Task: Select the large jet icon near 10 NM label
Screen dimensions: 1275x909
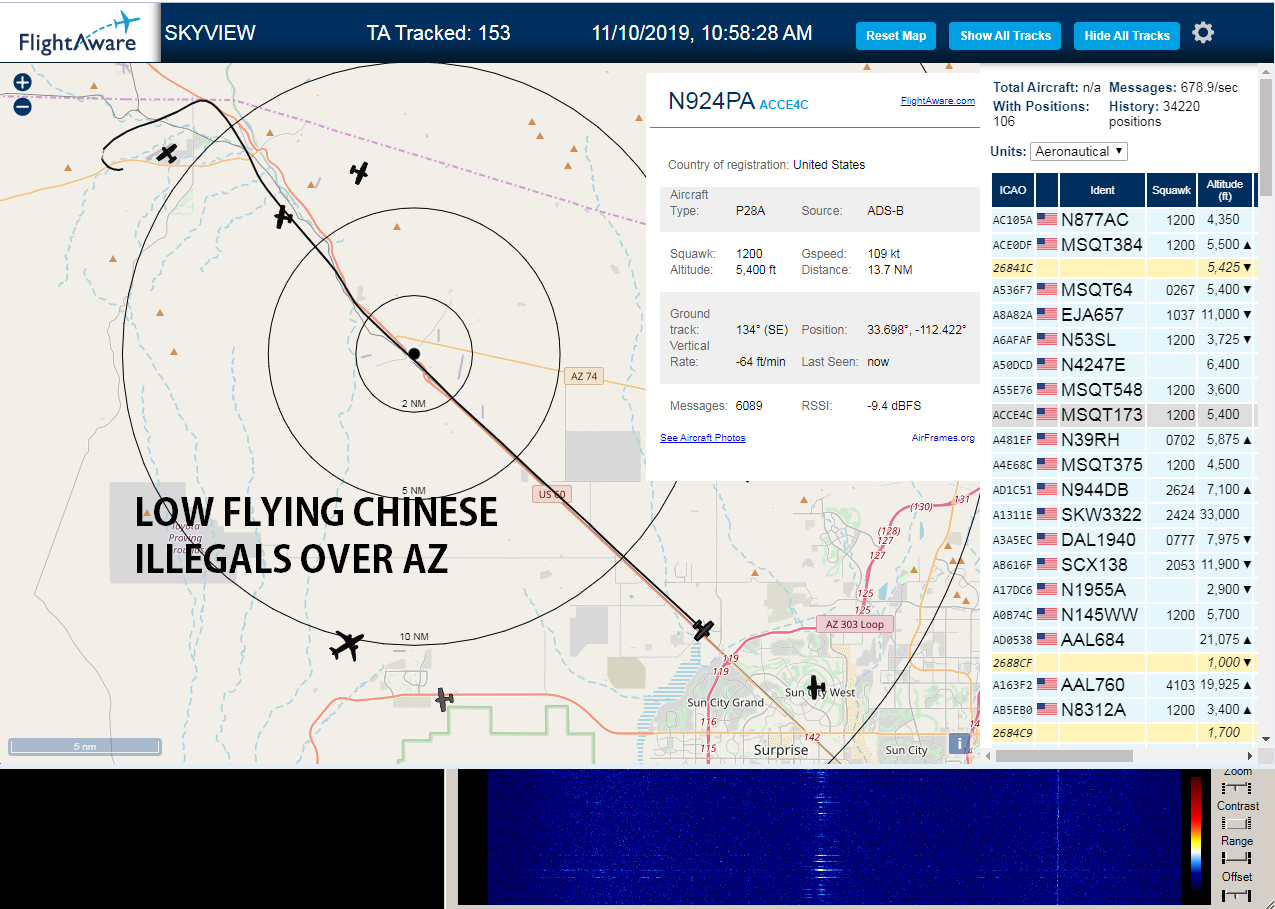Action: pyautogui.click(x=349, y=645)
